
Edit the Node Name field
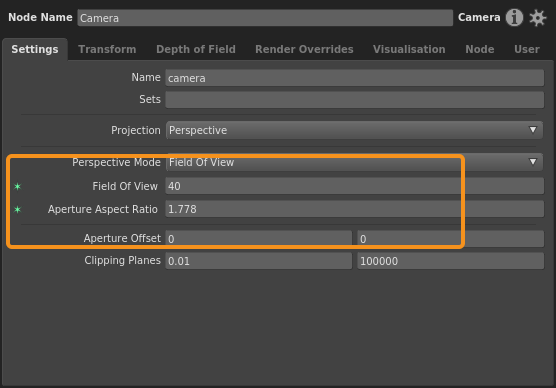(265, 18)
